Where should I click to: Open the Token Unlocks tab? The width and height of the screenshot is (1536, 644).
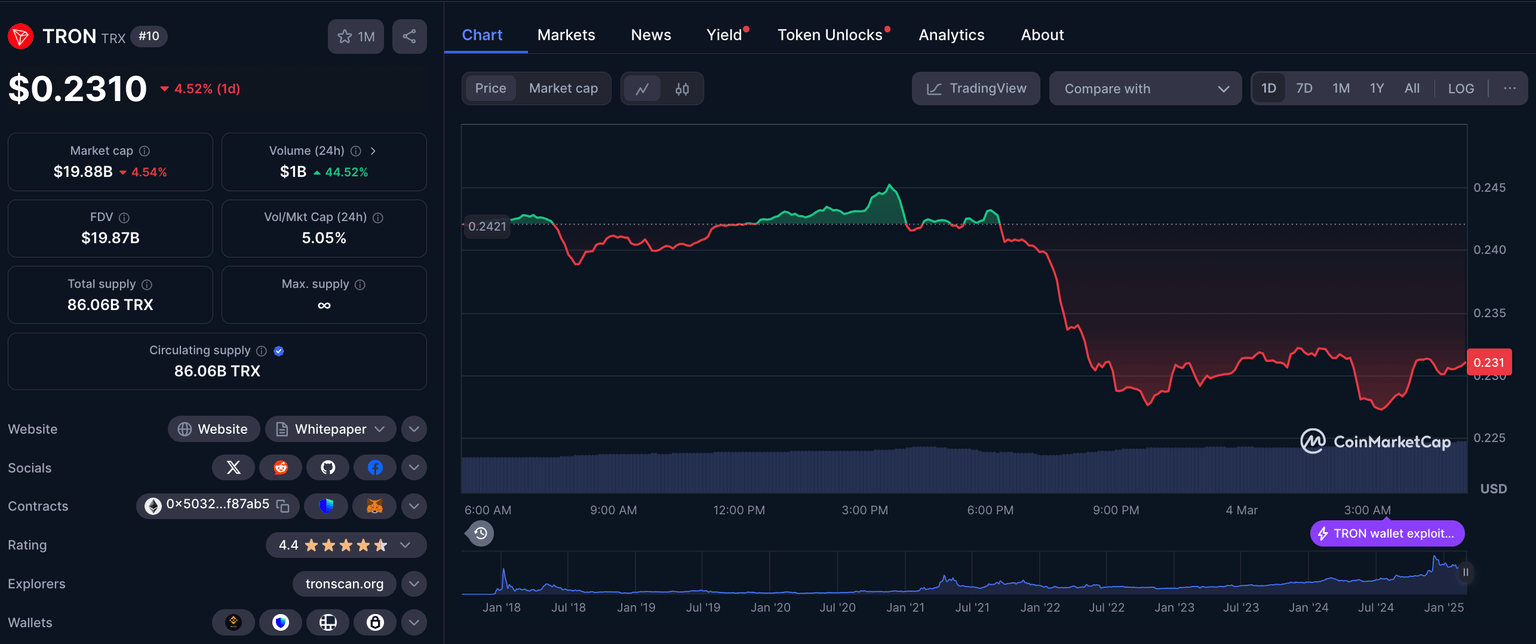[x=830, y=35]
